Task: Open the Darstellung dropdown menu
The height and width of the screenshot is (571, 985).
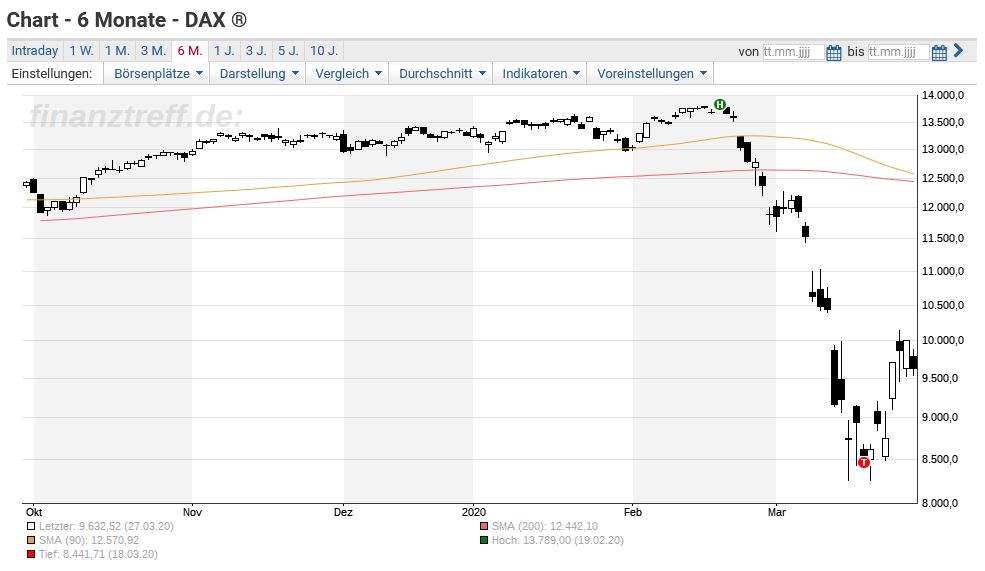Action: coord(259,73)
